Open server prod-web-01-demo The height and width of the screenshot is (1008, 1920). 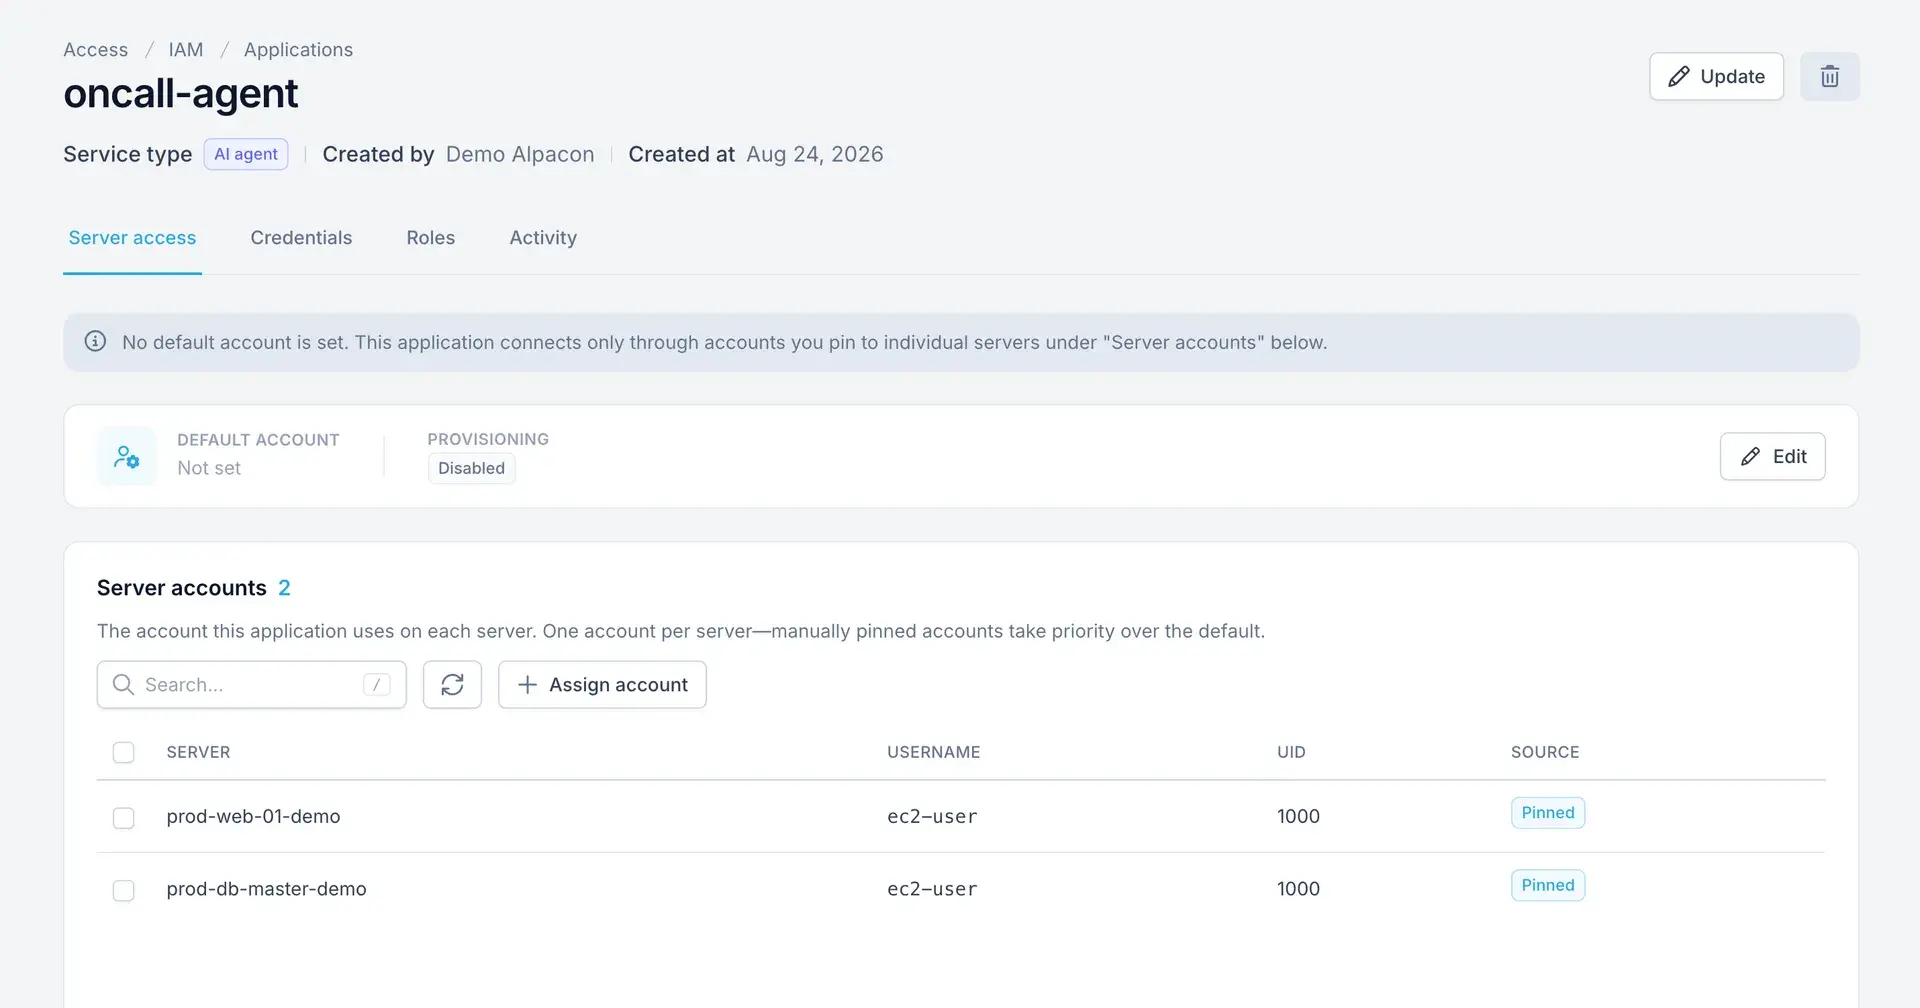point(253,816)
